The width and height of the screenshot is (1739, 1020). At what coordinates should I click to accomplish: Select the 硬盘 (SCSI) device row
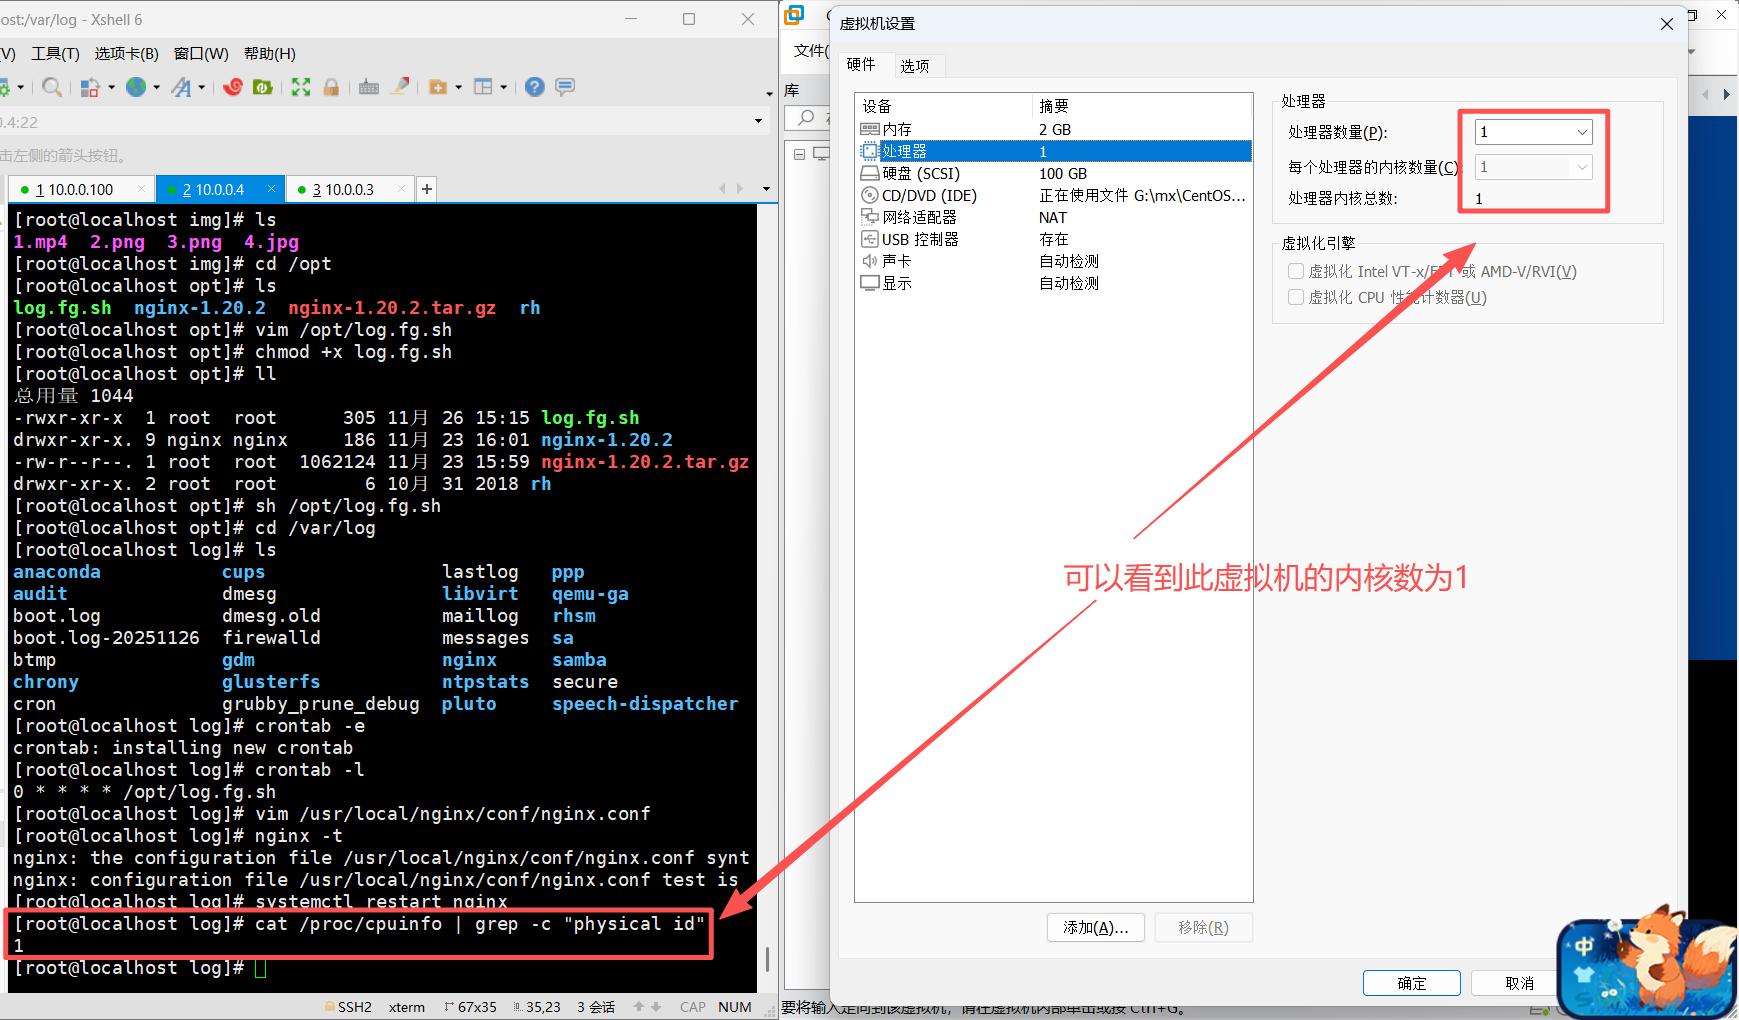point(1054,173)
